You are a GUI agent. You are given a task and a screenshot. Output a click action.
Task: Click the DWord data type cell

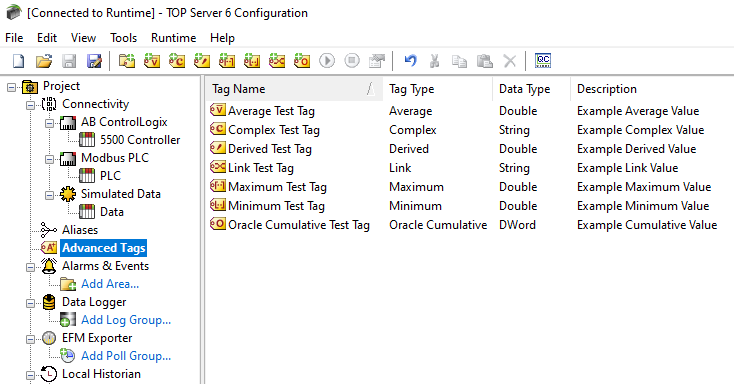(517, 225)
